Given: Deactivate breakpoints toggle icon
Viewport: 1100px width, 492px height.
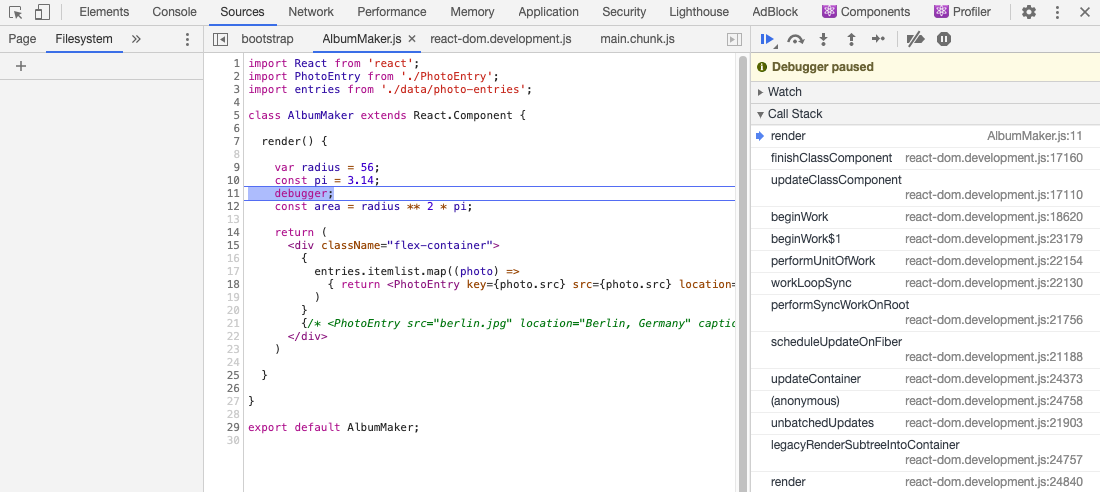Looking at the screenshot, I should tap(915, 39).
